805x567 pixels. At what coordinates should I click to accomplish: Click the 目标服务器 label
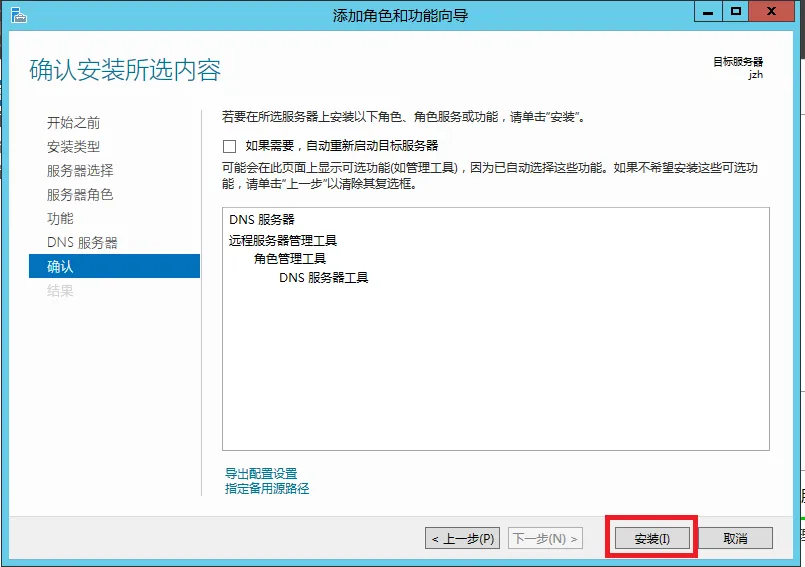[738, 62]
